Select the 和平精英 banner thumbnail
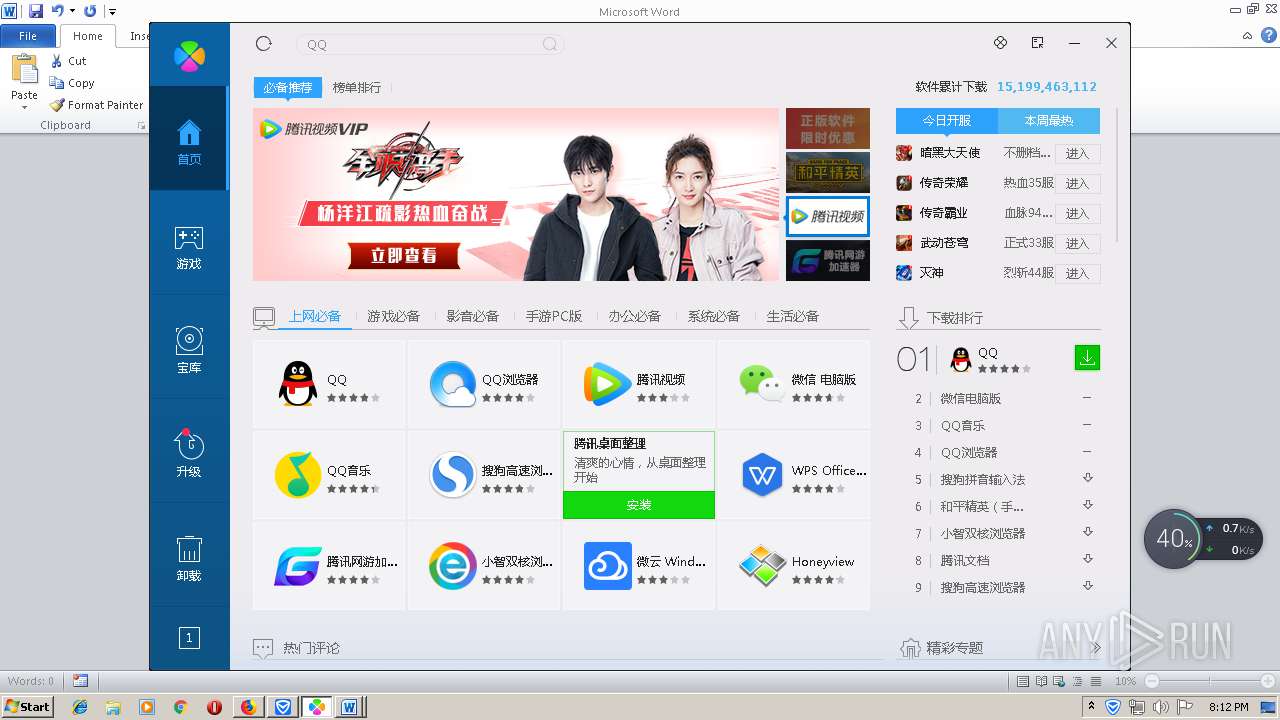This screenshot has height=720, width=1280. pos(828,172)
